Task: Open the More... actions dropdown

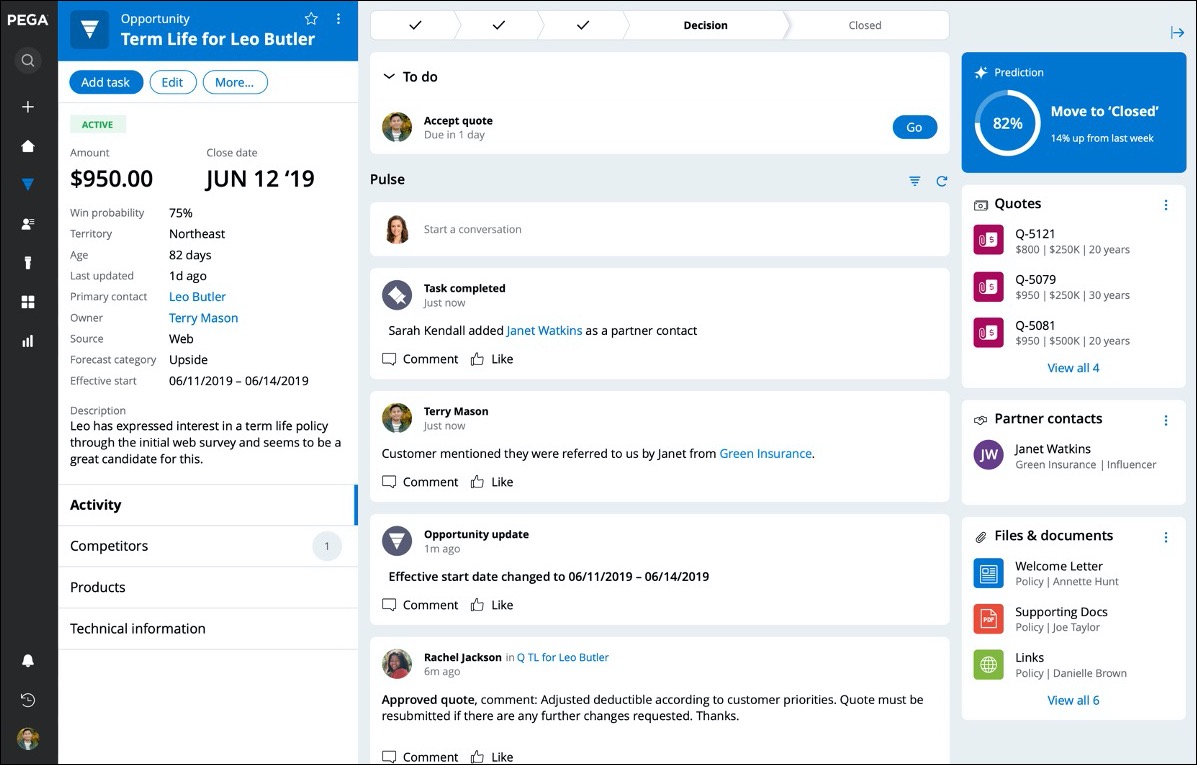Action: (x=234, y=82)
